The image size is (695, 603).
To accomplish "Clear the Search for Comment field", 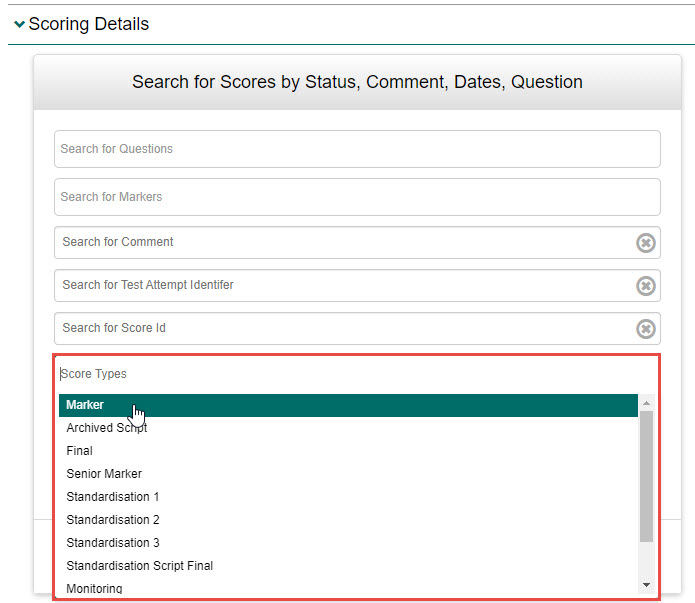I will (x=646, y=243).
